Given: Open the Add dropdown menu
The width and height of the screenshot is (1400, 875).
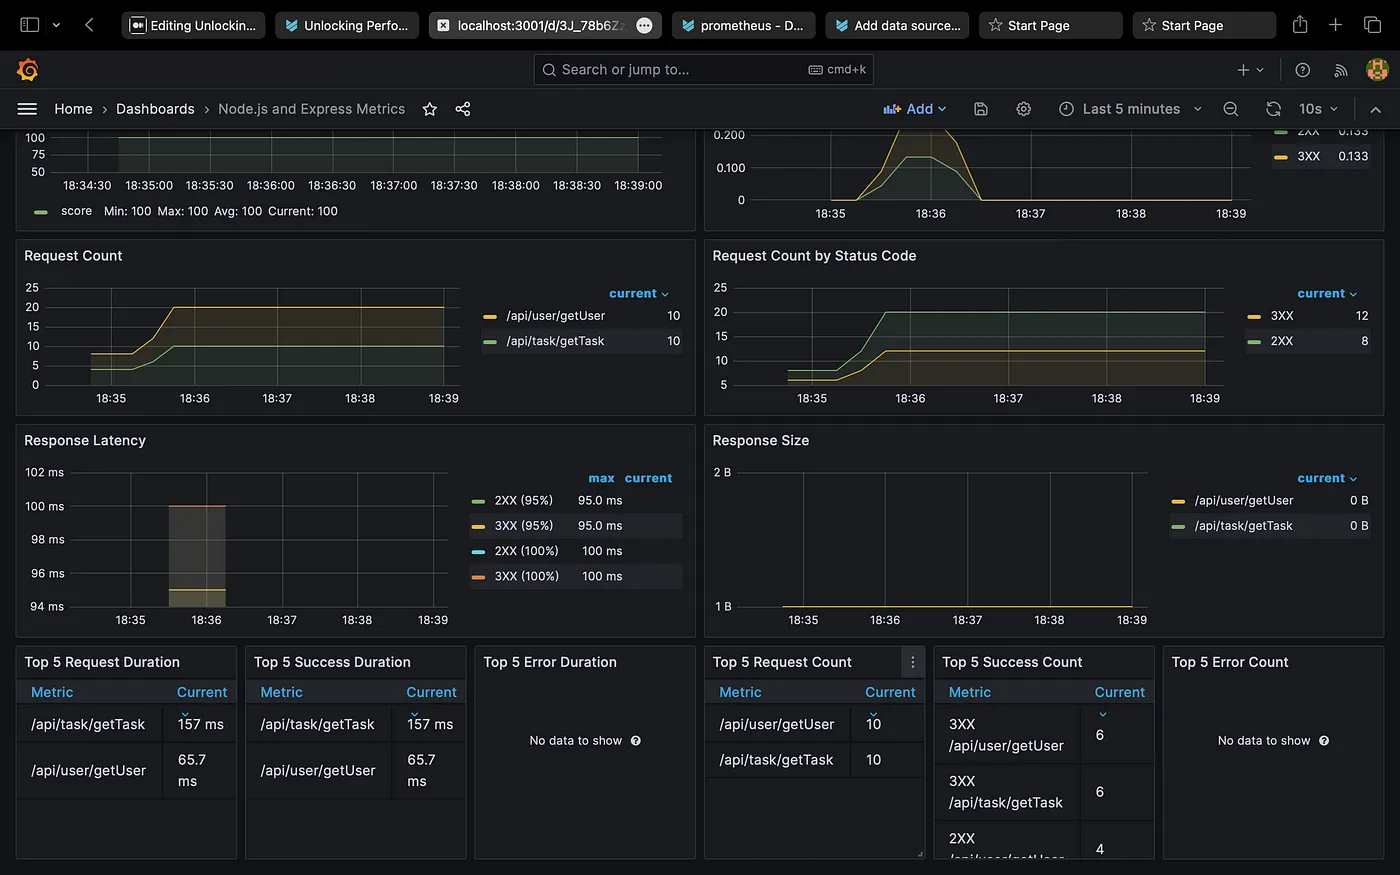Looking at the screenshot, I should point(914,109).
